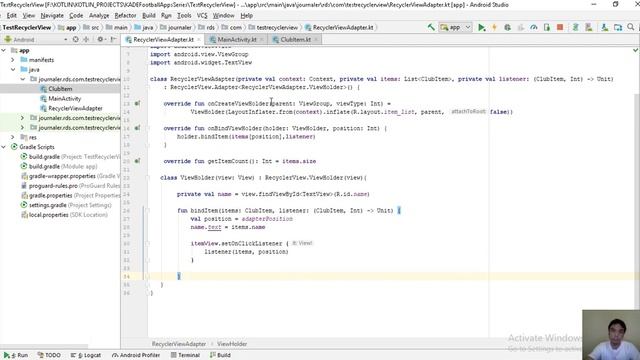Open the Build tool window button

pos(220,355)
